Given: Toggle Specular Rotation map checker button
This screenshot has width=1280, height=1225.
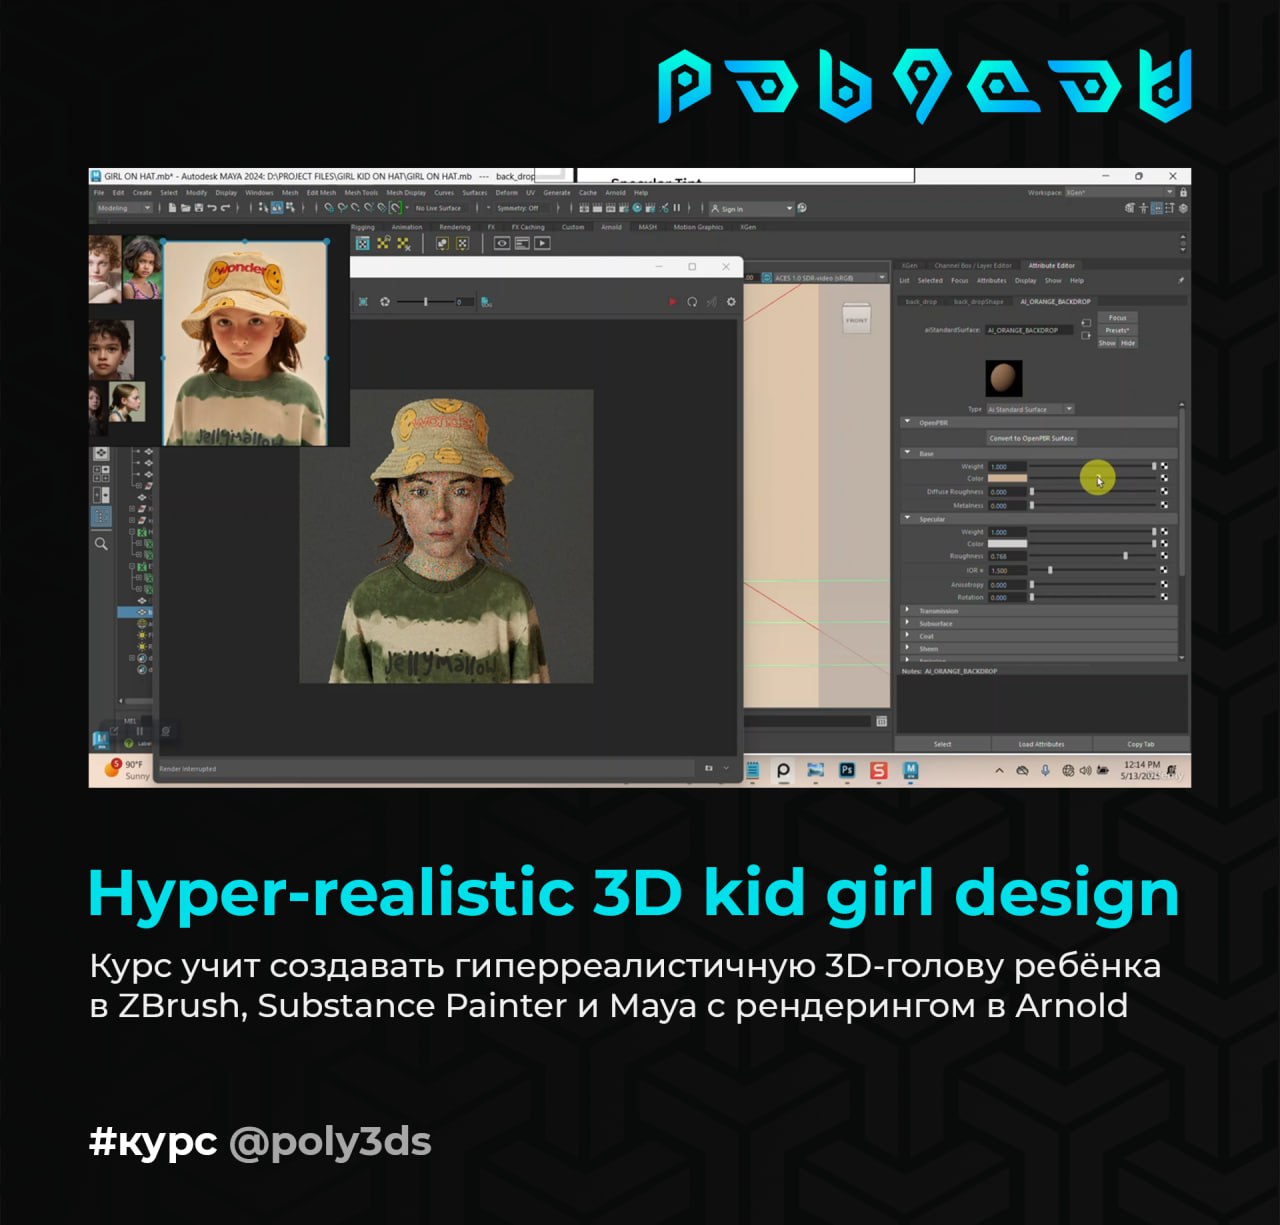Looking at the screenshot, I should point(1164,597).
